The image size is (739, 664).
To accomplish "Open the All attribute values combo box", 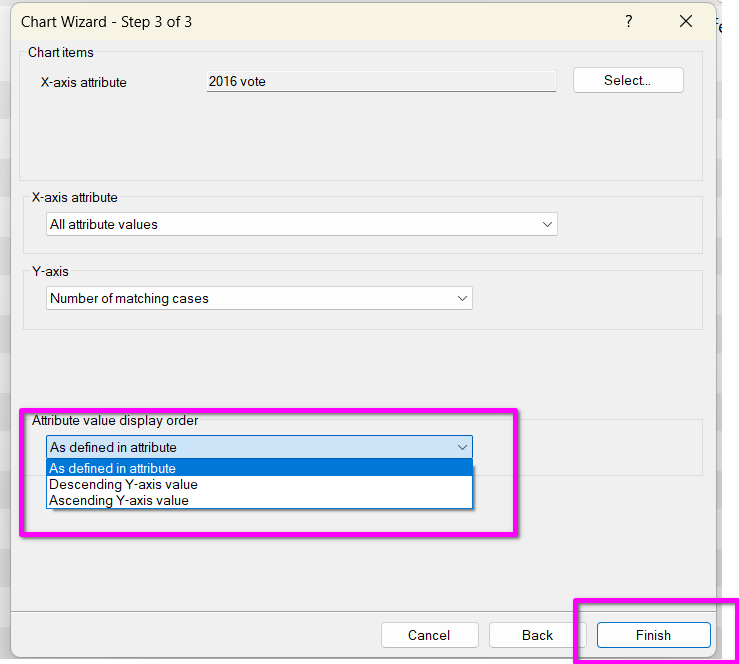I will click(300, 225).
